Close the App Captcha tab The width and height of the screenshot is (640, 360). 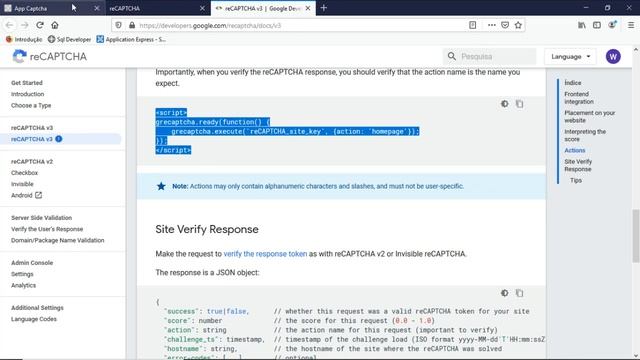(97, 8)
